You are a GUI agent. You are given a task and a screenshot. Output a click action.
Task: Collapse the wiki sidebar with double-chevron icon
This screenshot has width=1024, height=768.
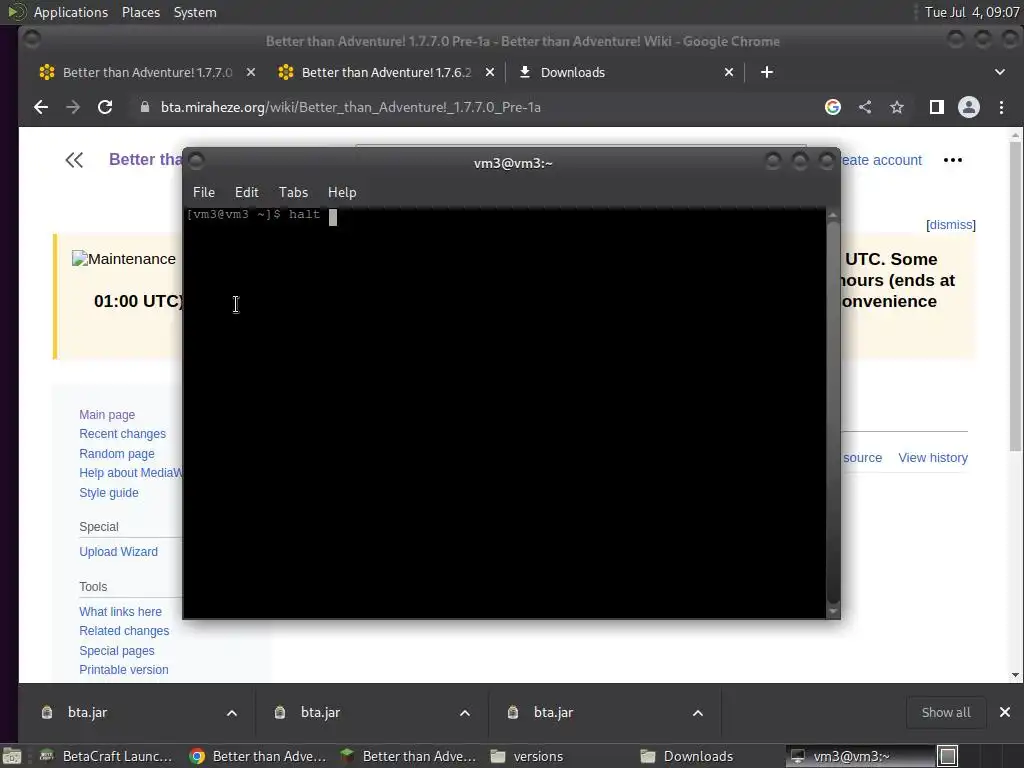[74, 160]
